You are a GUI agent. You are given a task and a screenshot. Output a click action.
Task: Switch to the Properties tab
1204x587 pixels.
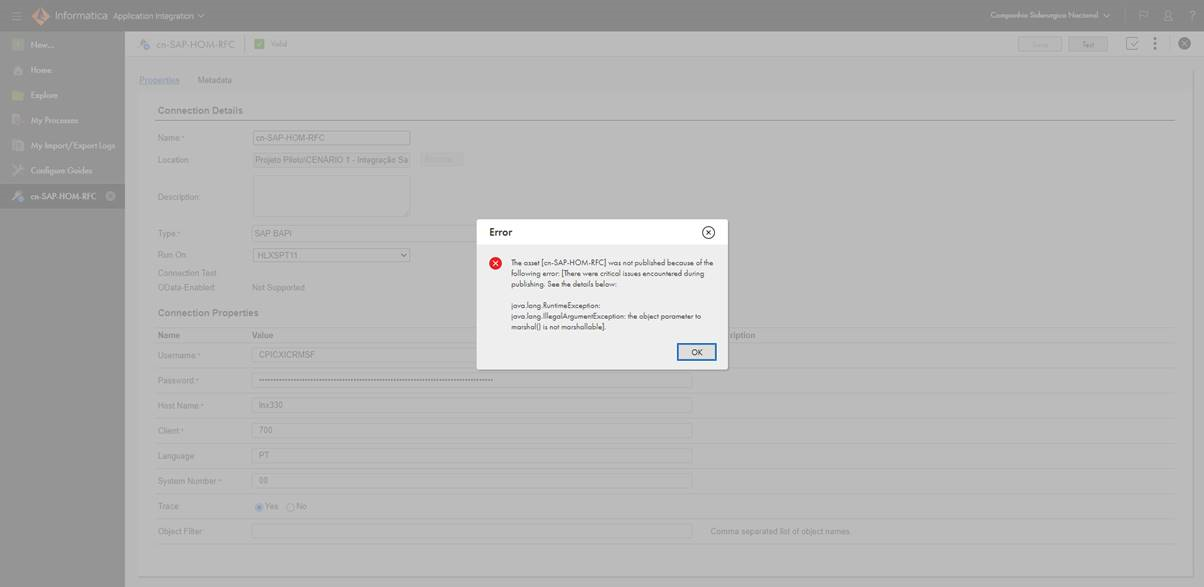159,80
